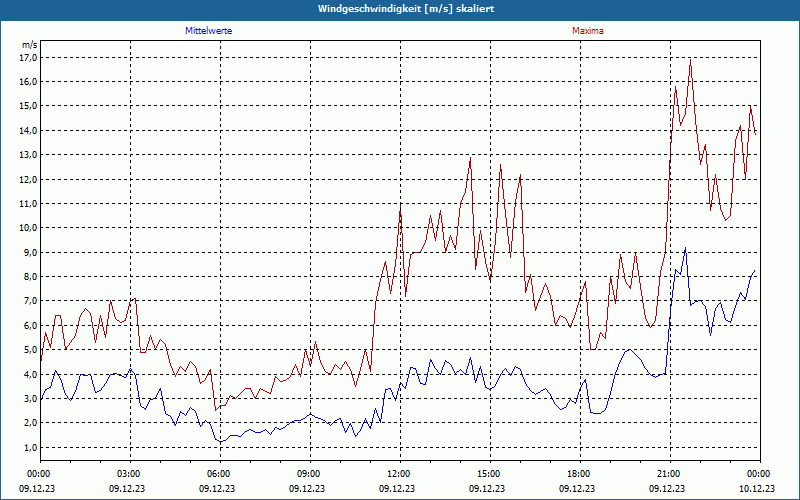Click the blue Mittelwerte minimum at 06:00
The height and width of the screenshot is (500, 800).
pyautogui.click(x=221, y=441)
